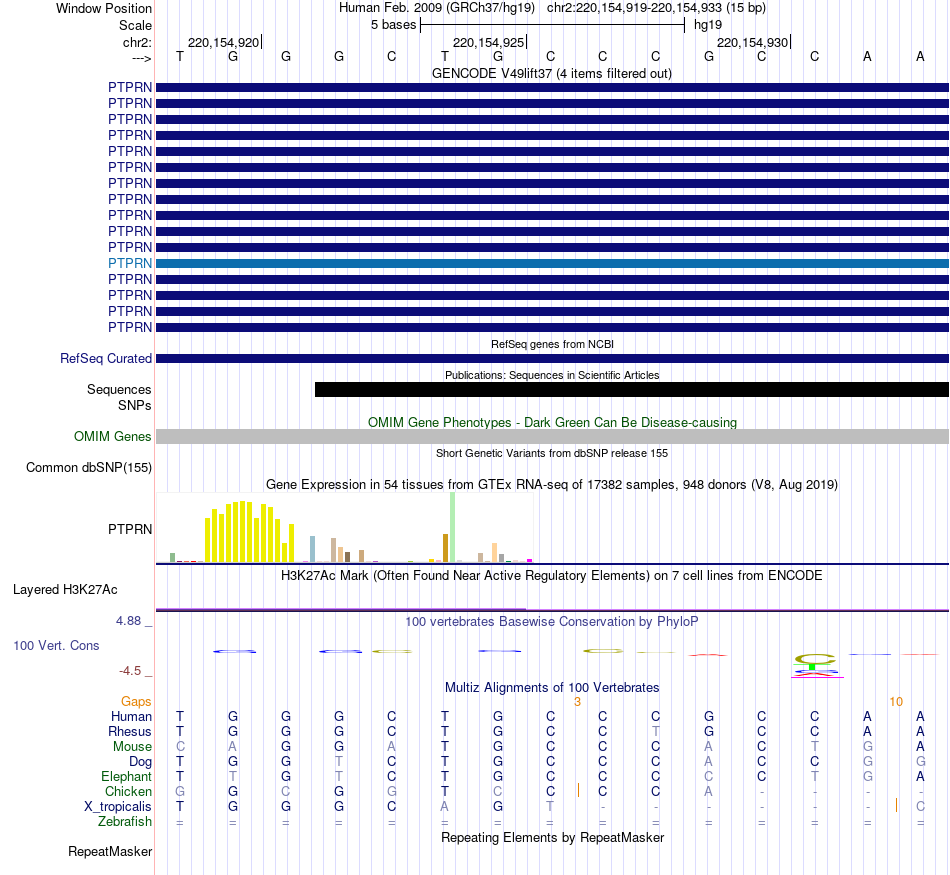This screenshot has width=950, height=875.
Task: Click Publications: Sequences in Scientific Articles title
Action: point(552,375)
